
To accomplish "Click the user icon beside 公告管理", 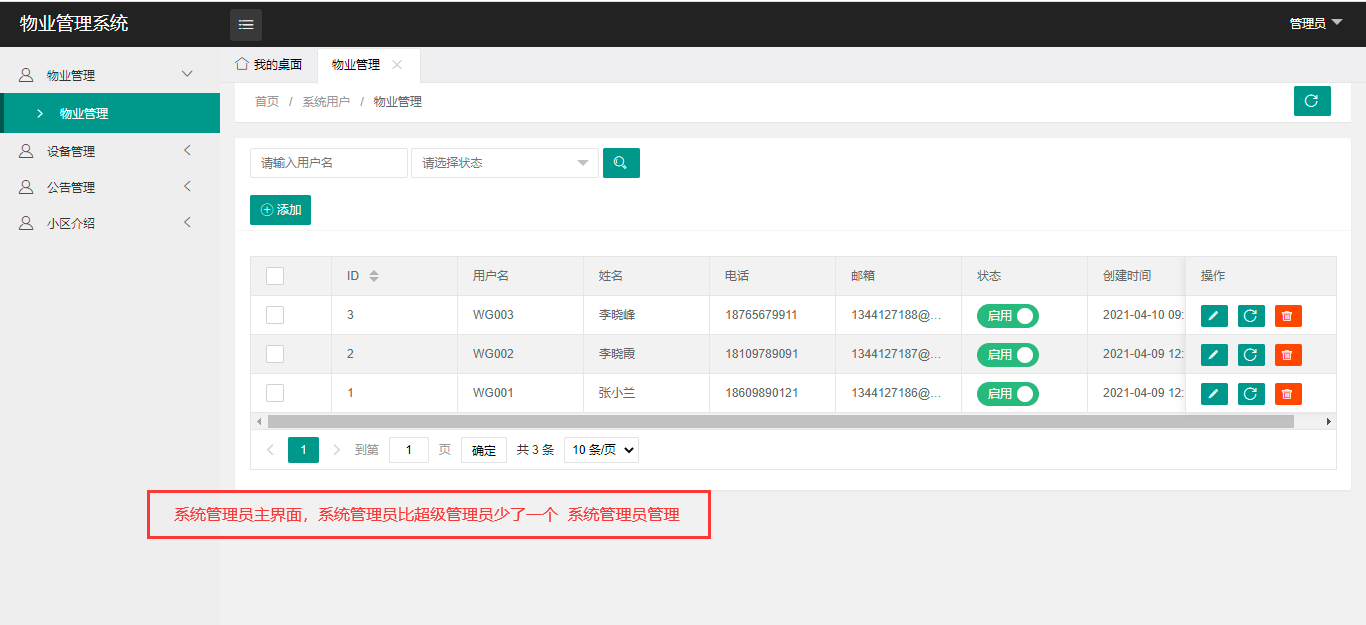I will (27, 188).
